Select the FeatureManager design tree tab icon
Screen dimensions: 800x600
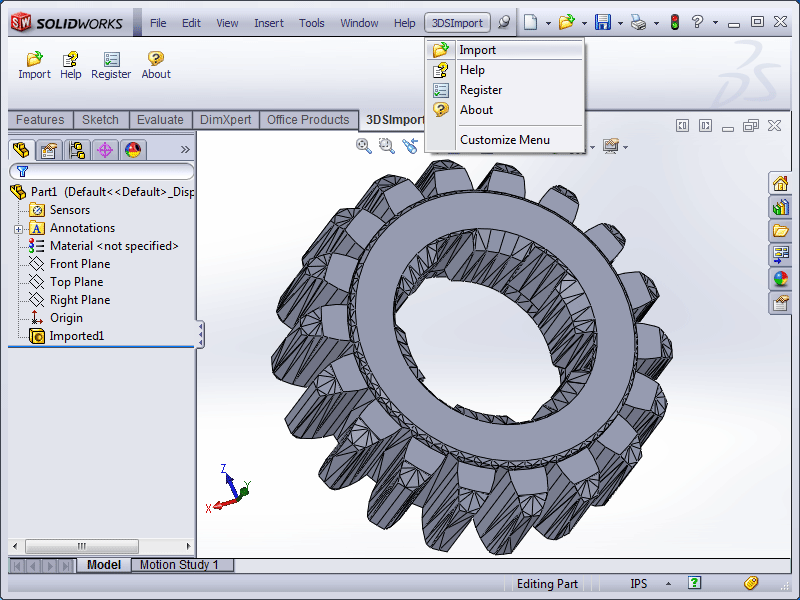point(22,150)
